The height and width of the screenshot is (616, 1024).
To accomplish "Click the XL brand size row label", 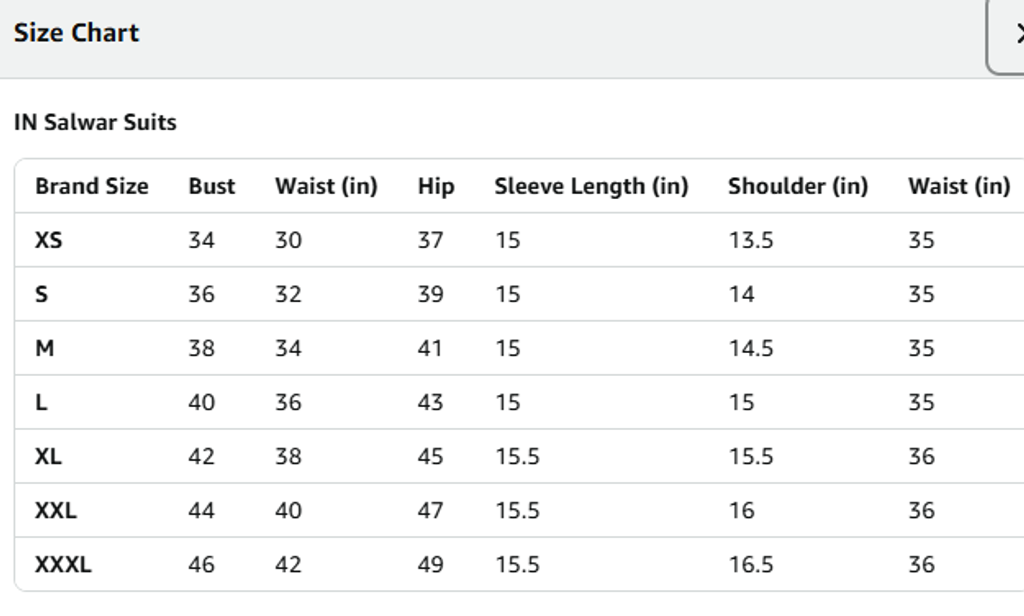I will (x=48, y=457).
